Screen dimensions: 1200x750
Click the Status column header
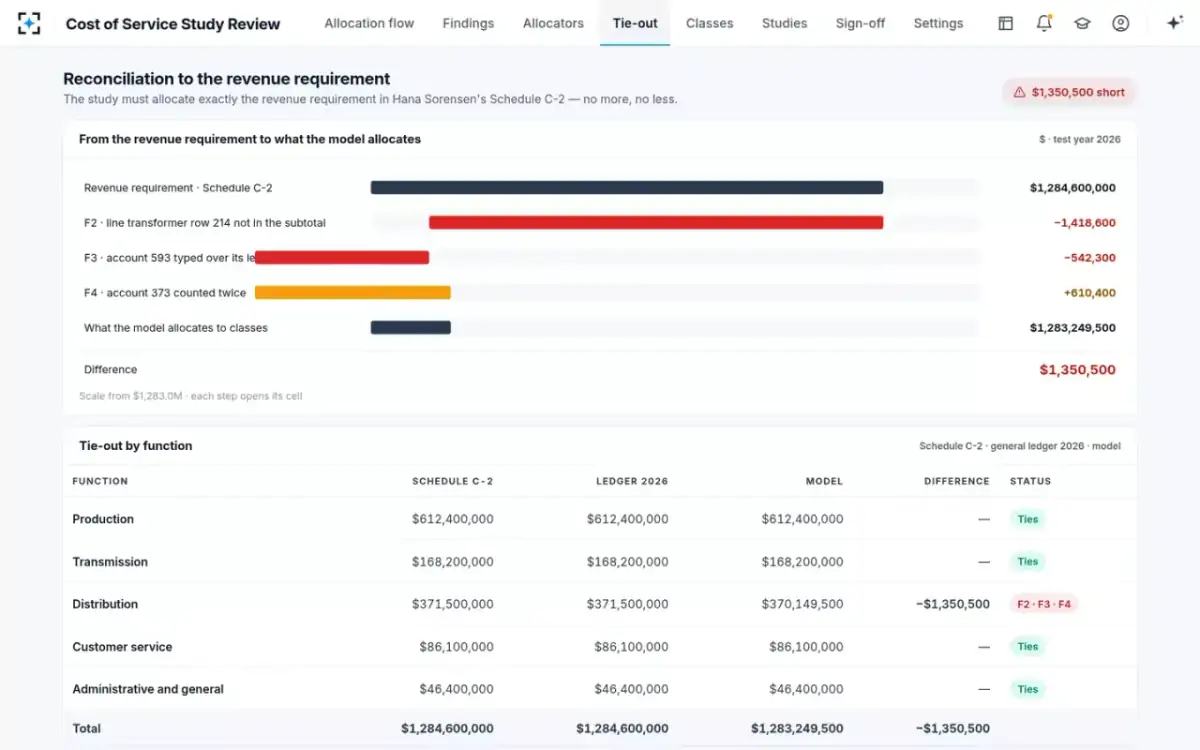pyautogui.click(x=1030, y=481)
